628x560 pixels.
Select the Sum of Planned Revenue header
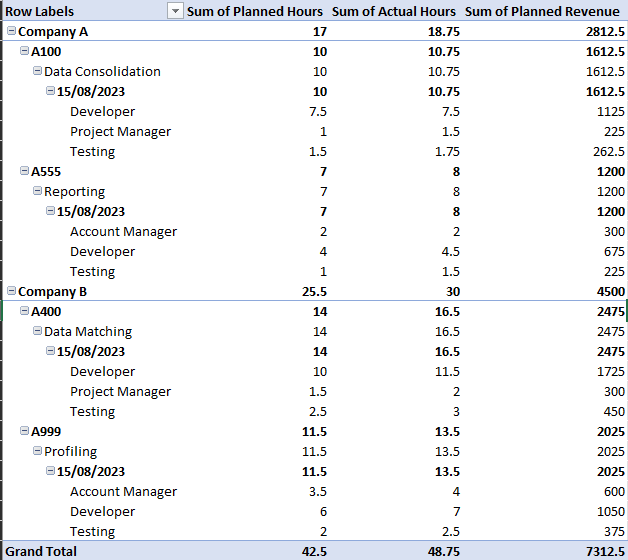click(542, 11)
